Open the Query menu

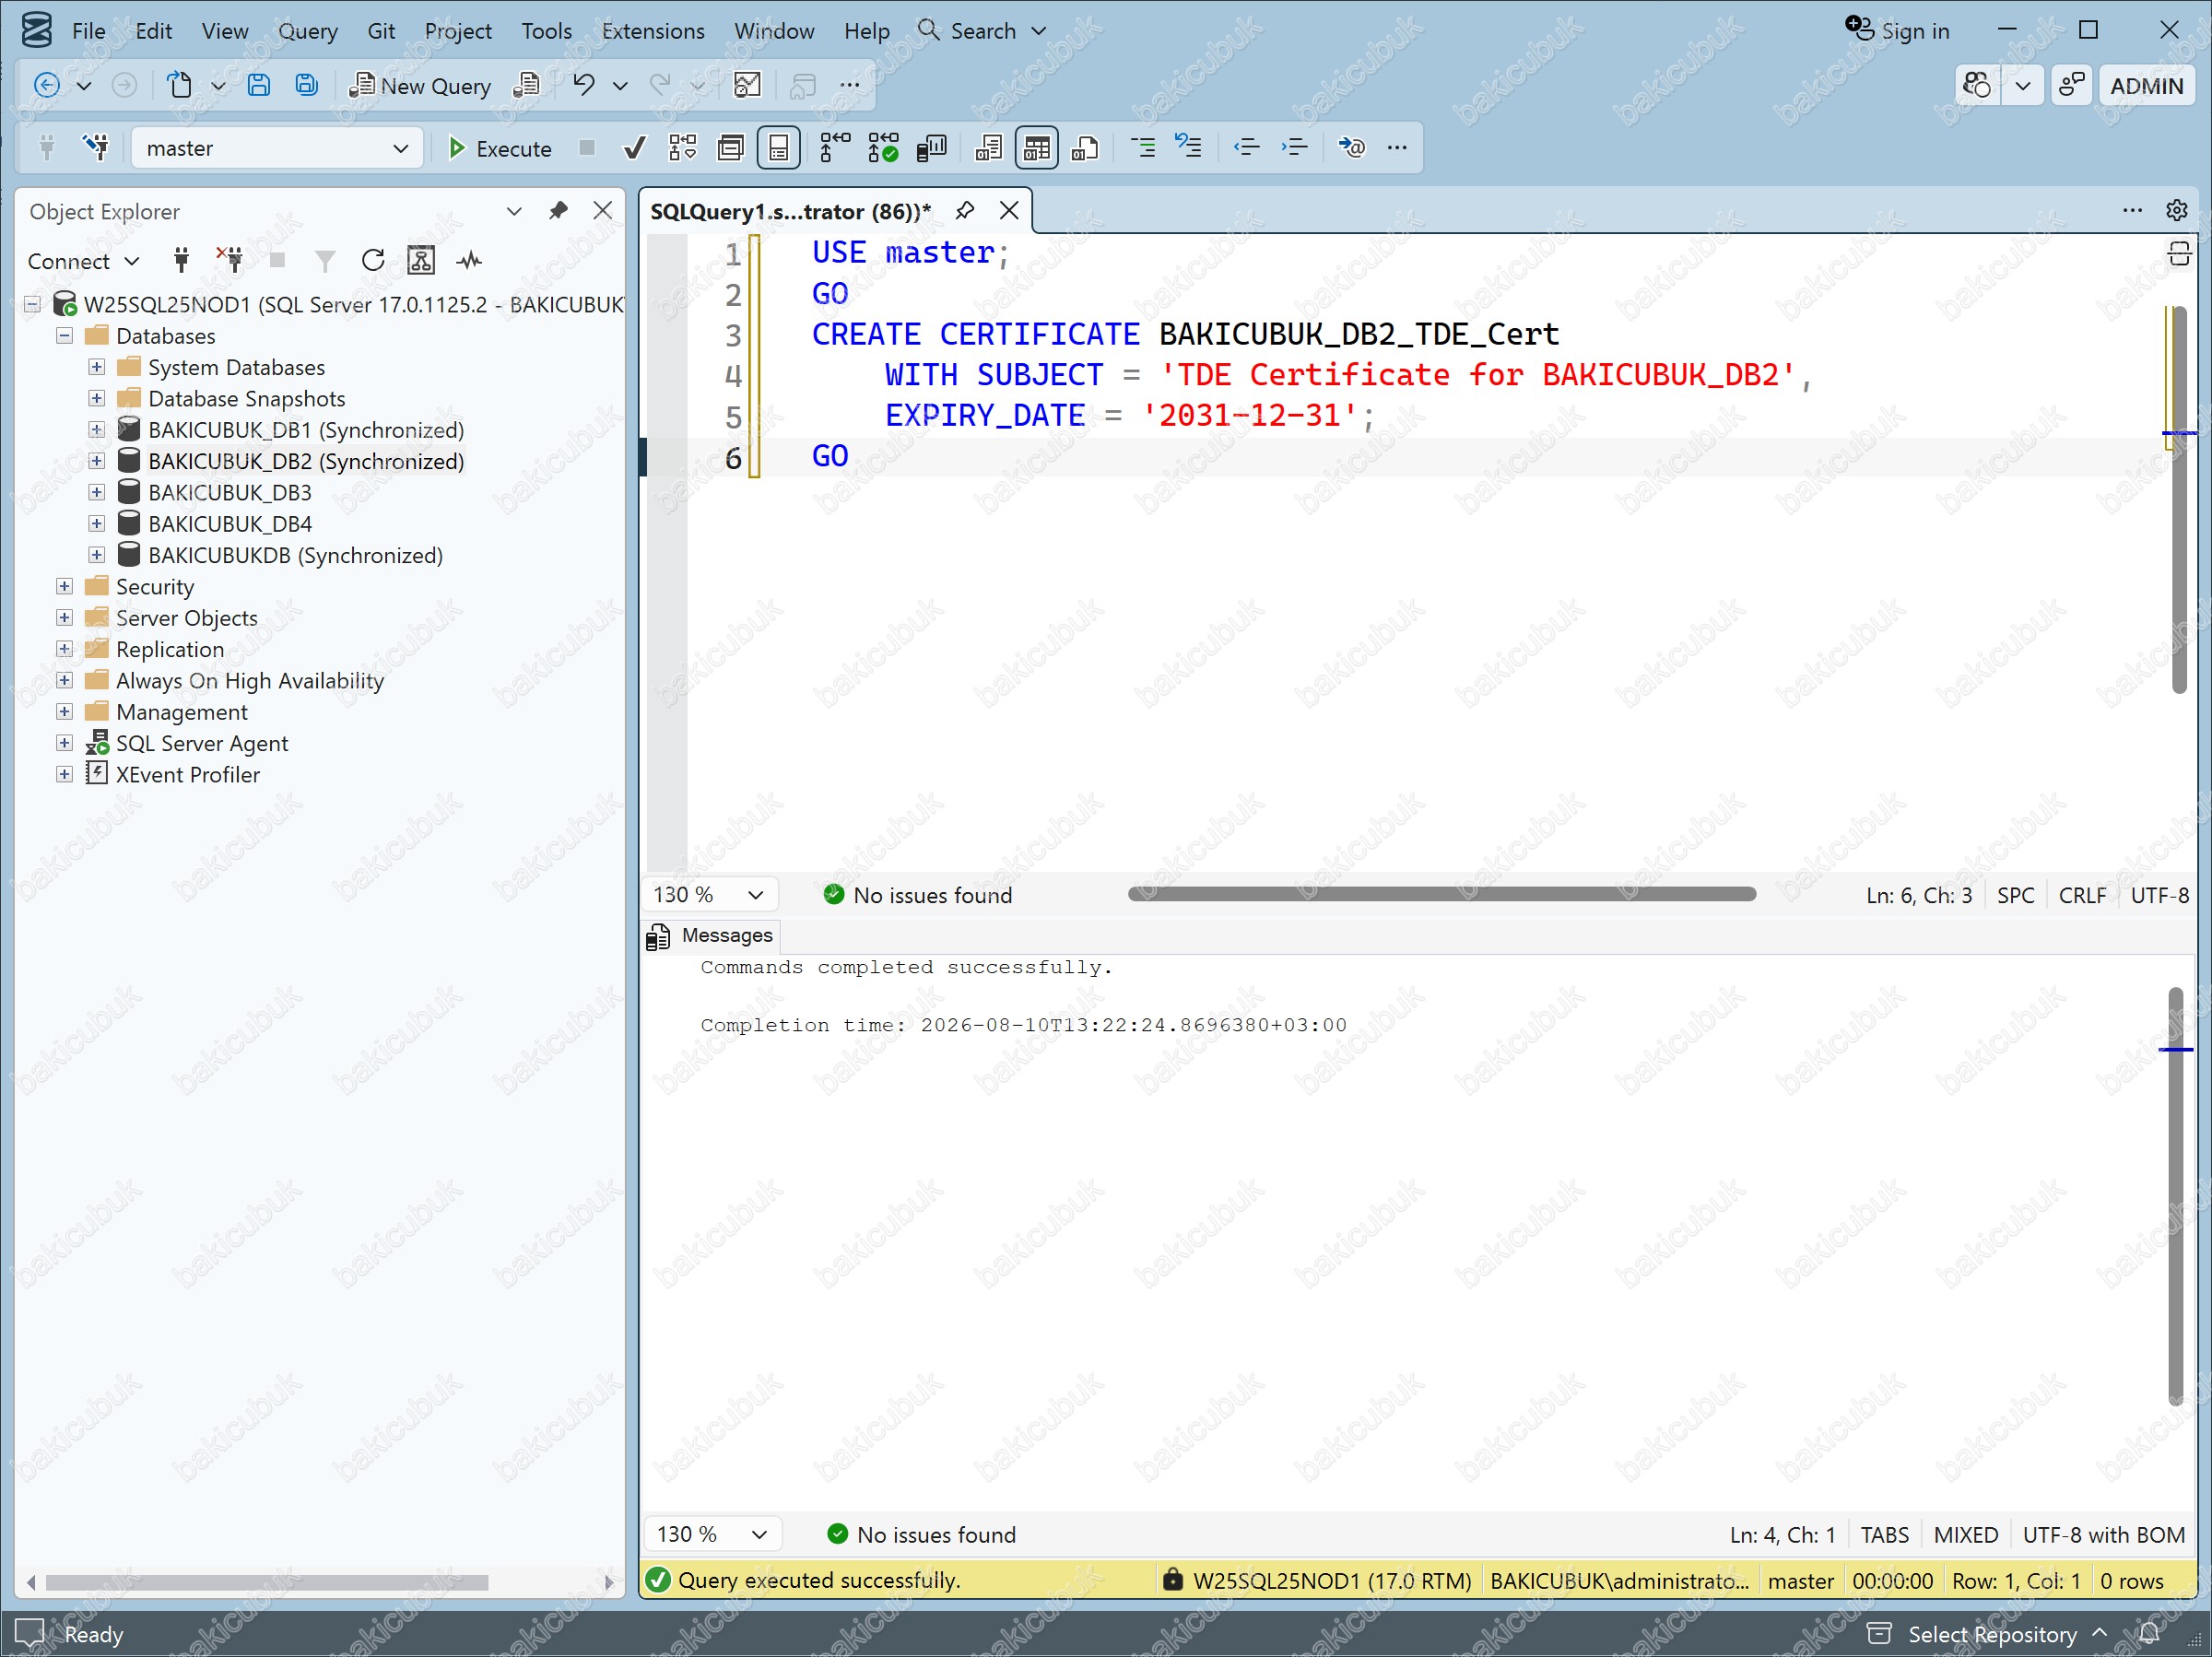(308, 31)
